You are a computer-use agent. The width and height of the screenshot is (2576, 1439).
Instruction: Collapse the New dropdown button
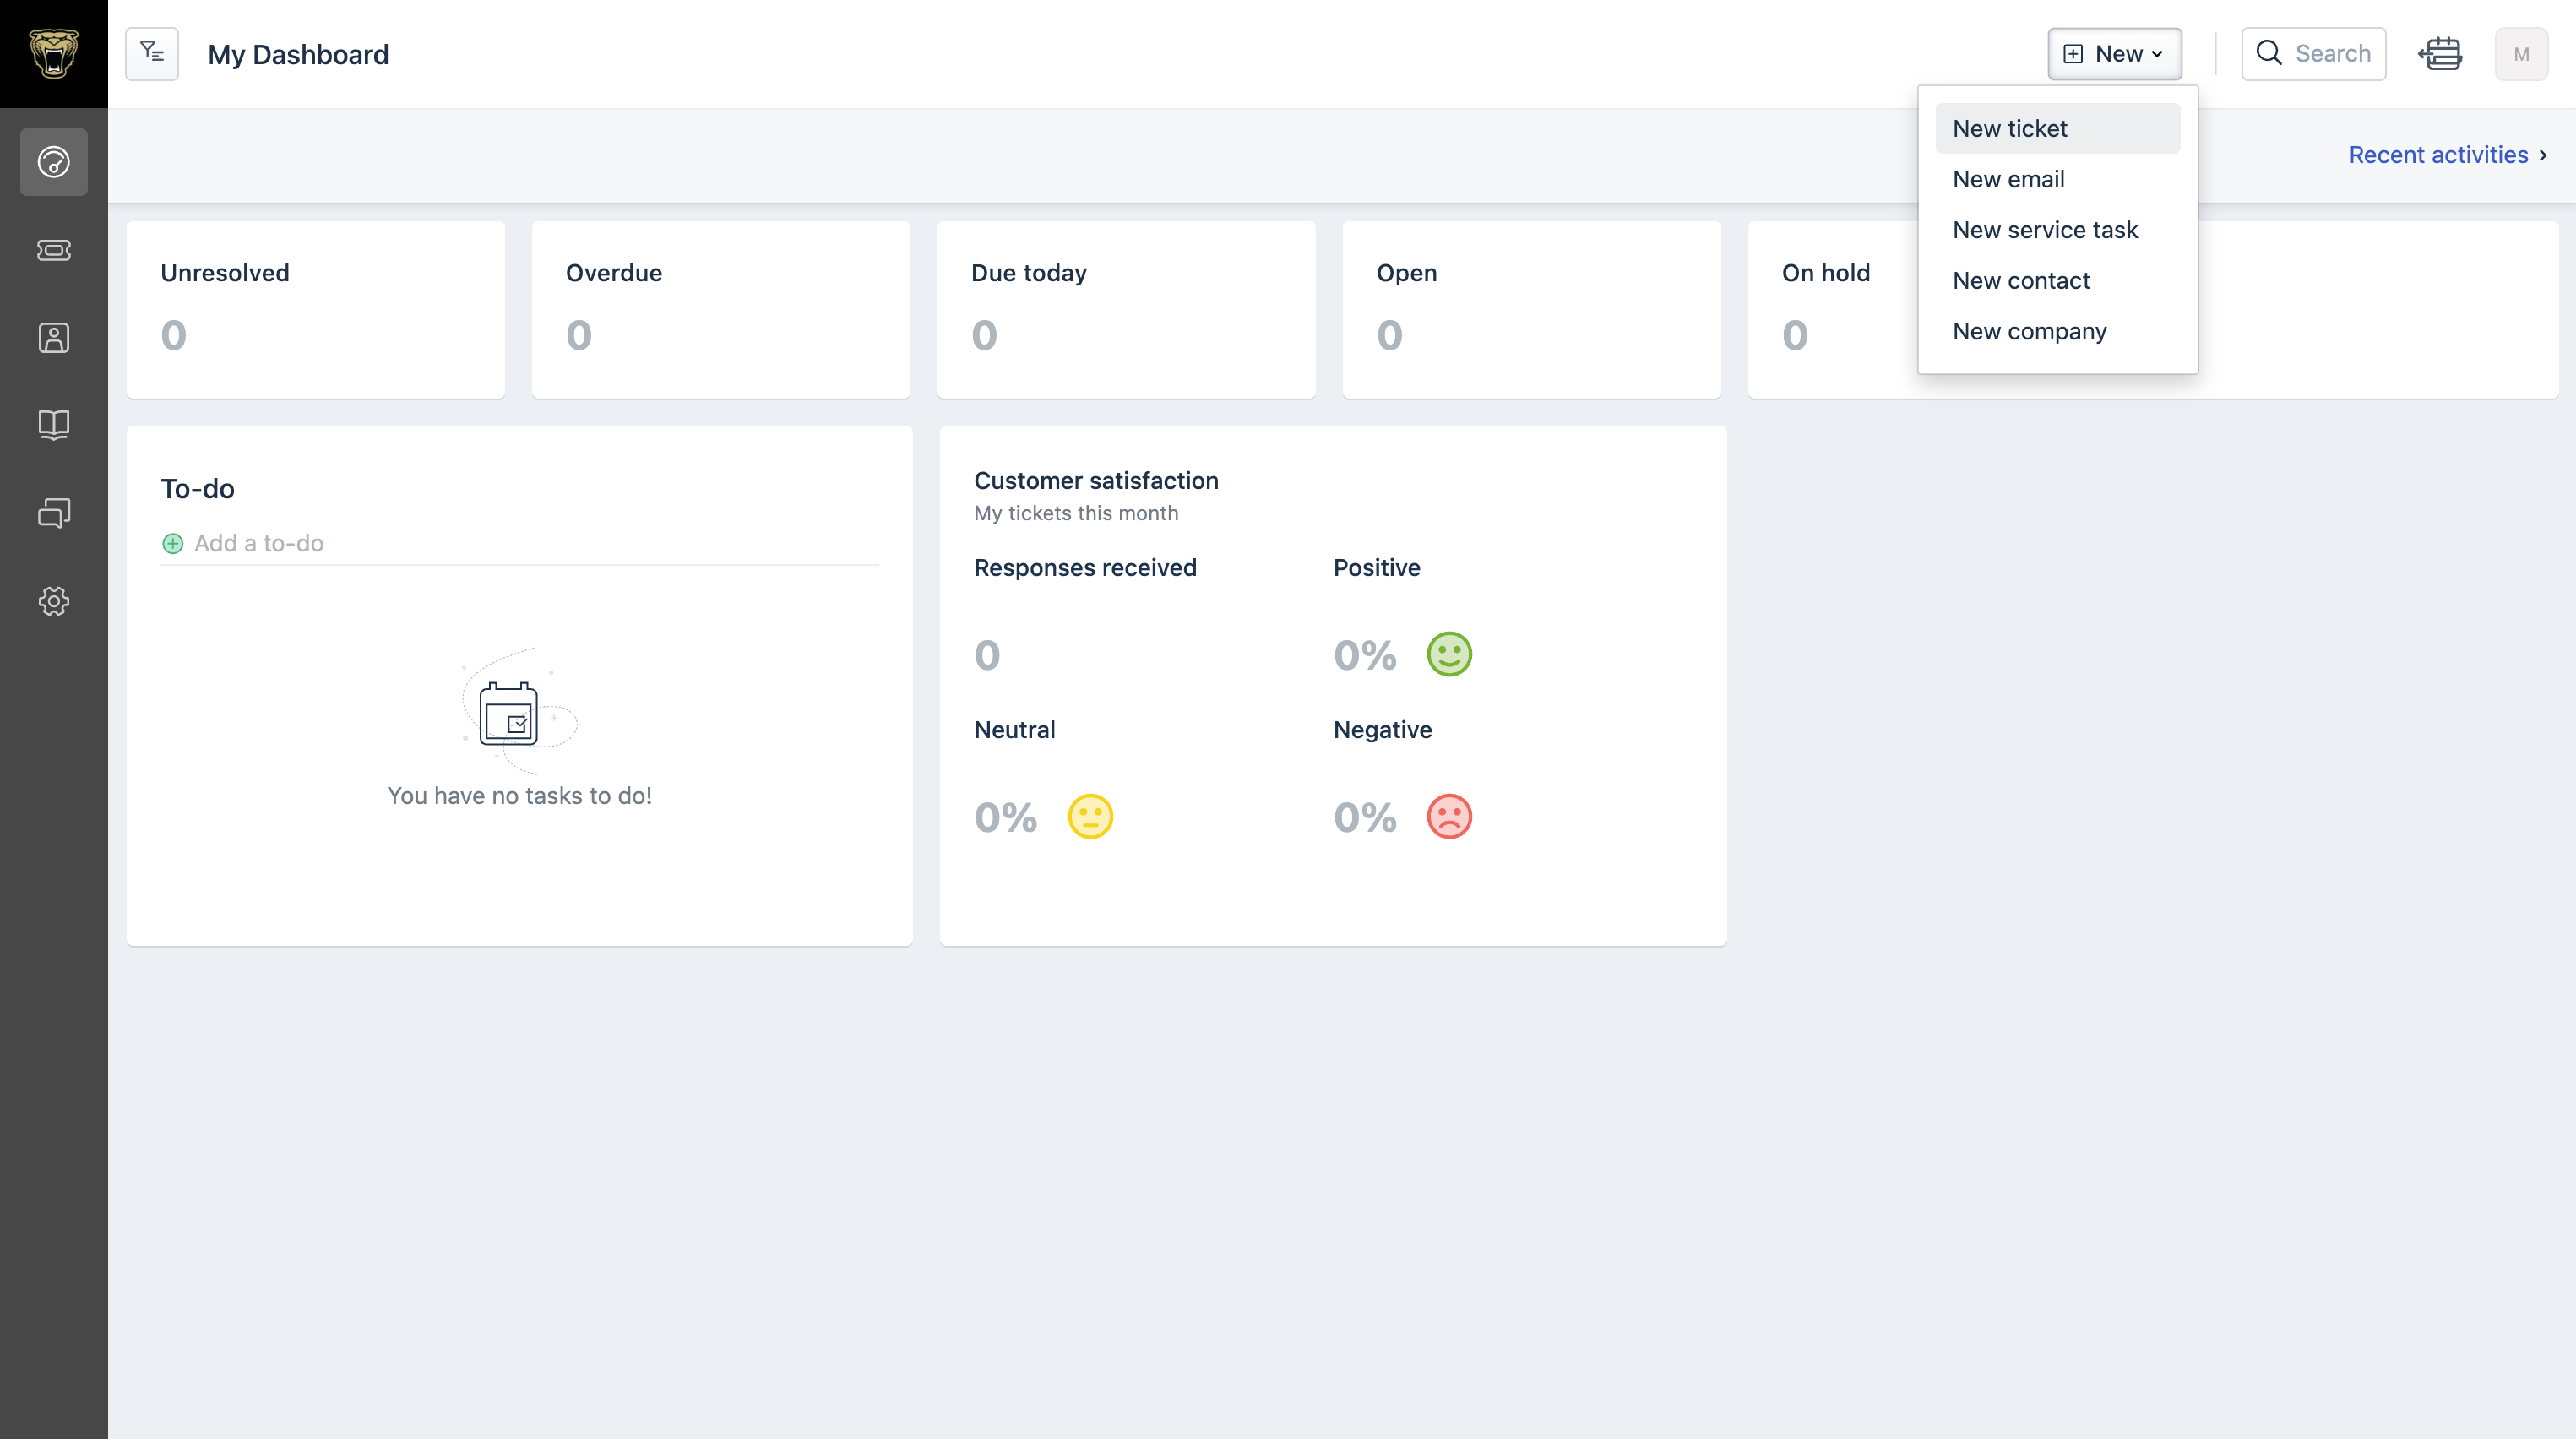pos(2115,54)
